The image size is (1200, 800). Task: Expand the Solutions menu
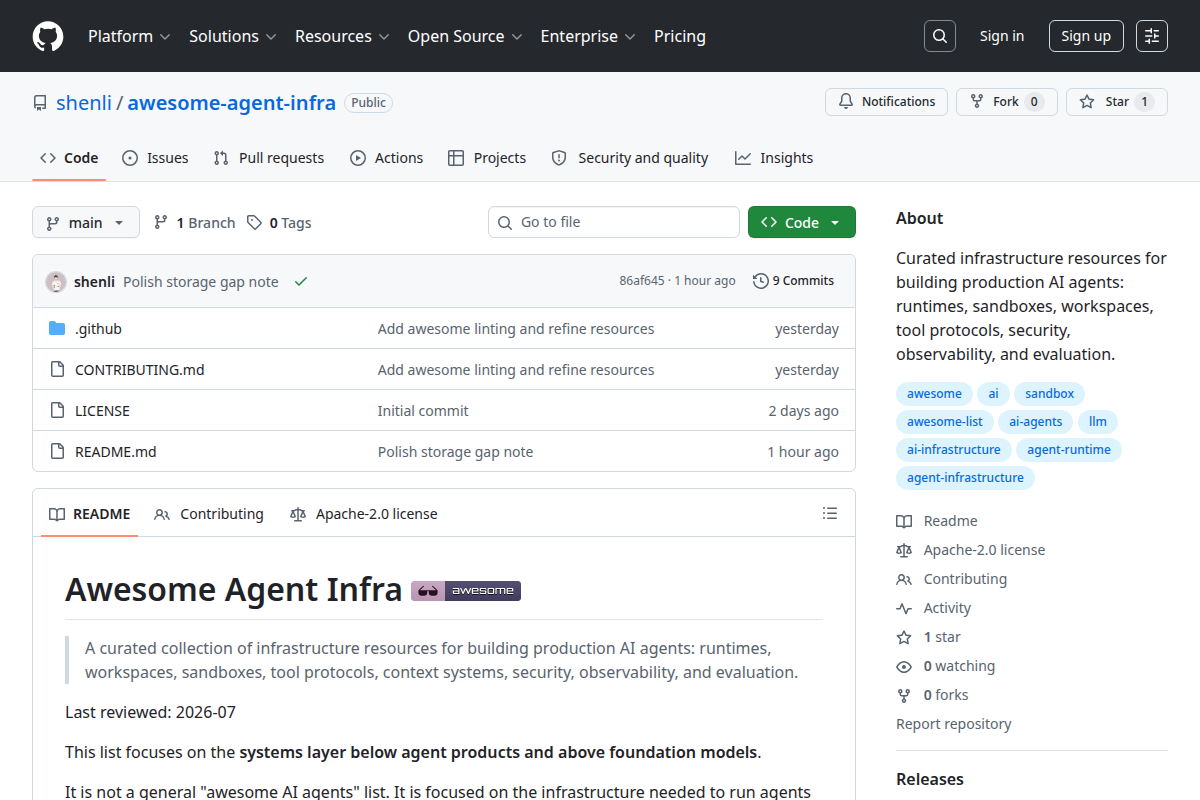(232, 36)
